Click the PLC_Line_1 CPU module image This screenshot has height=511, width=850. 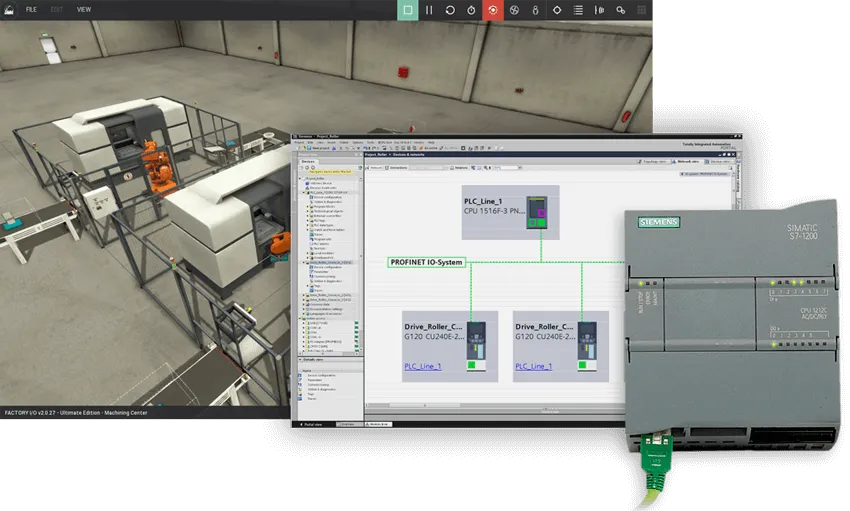537,212
